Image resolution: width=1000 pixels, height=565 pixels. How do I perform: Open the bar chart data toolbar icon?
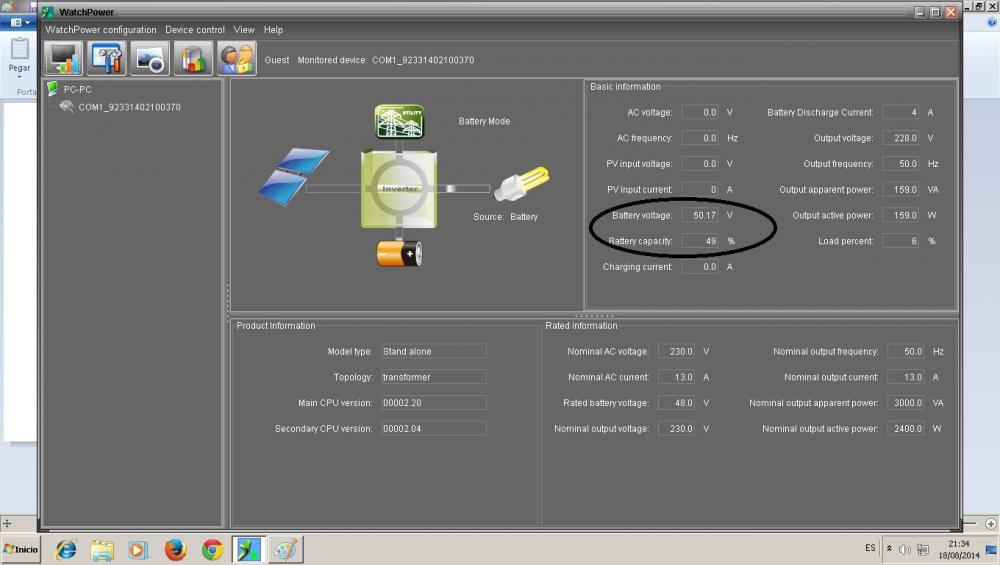(193, 59)
